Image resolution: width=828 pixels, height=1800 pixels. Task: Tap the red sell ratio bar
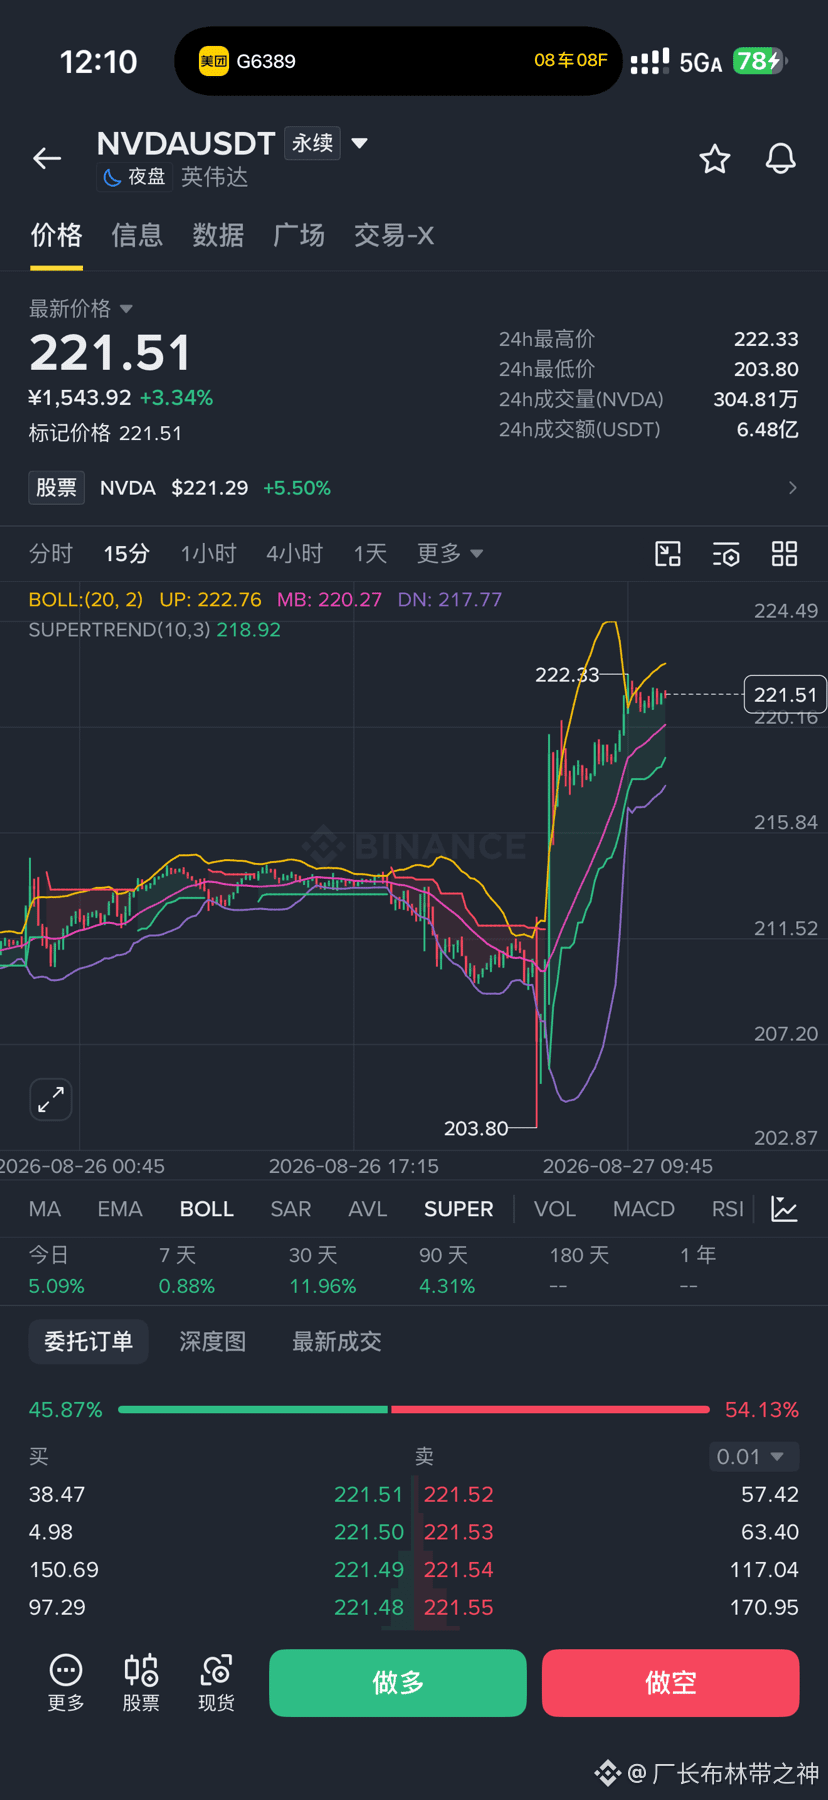point(550,1409)
